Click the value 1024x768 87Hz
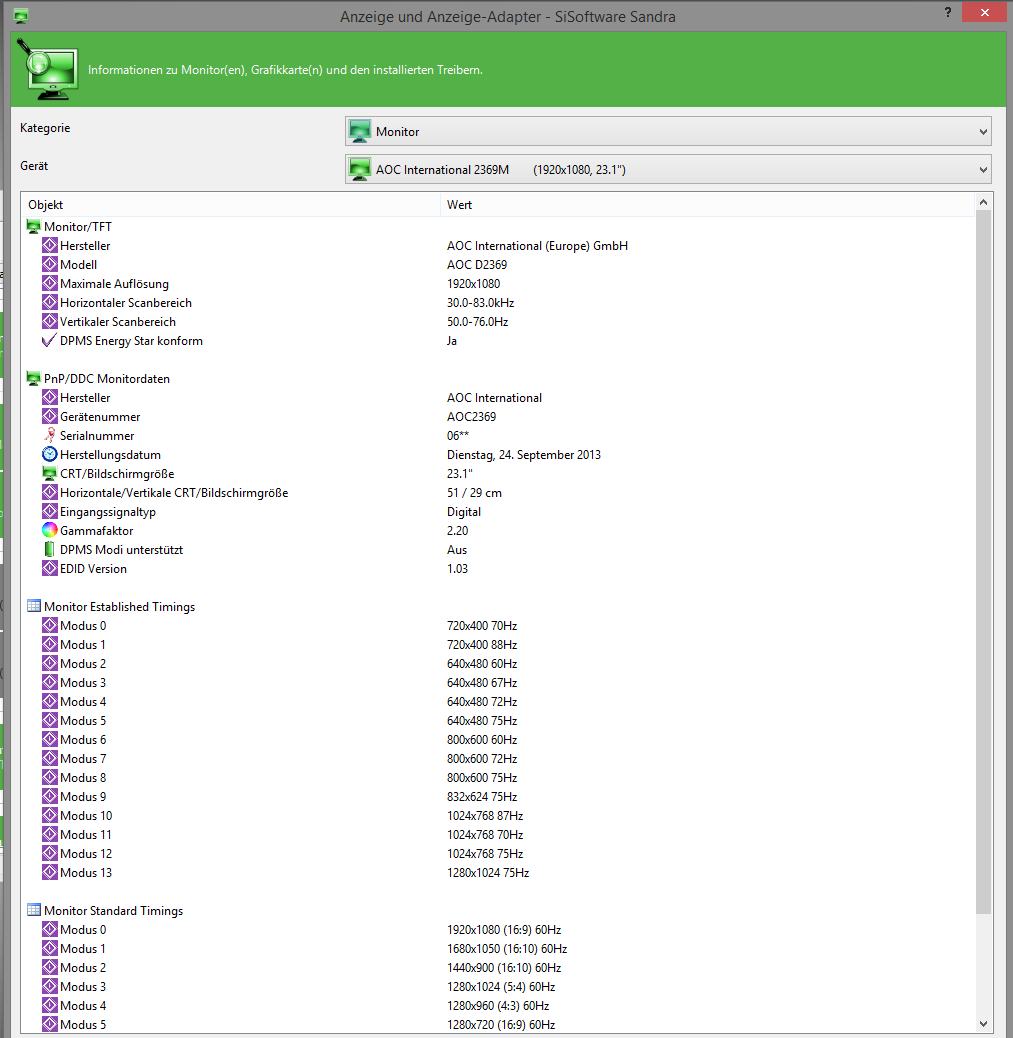This screenshot has height=1038, width=1013. point(485,816)
